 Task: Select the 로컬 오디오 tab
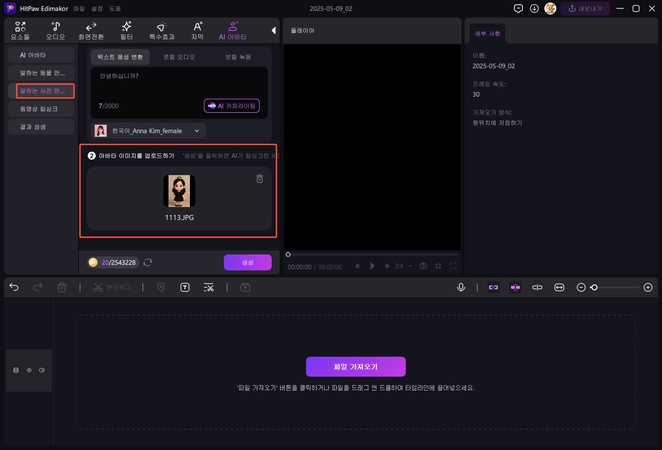coord(177,56)
